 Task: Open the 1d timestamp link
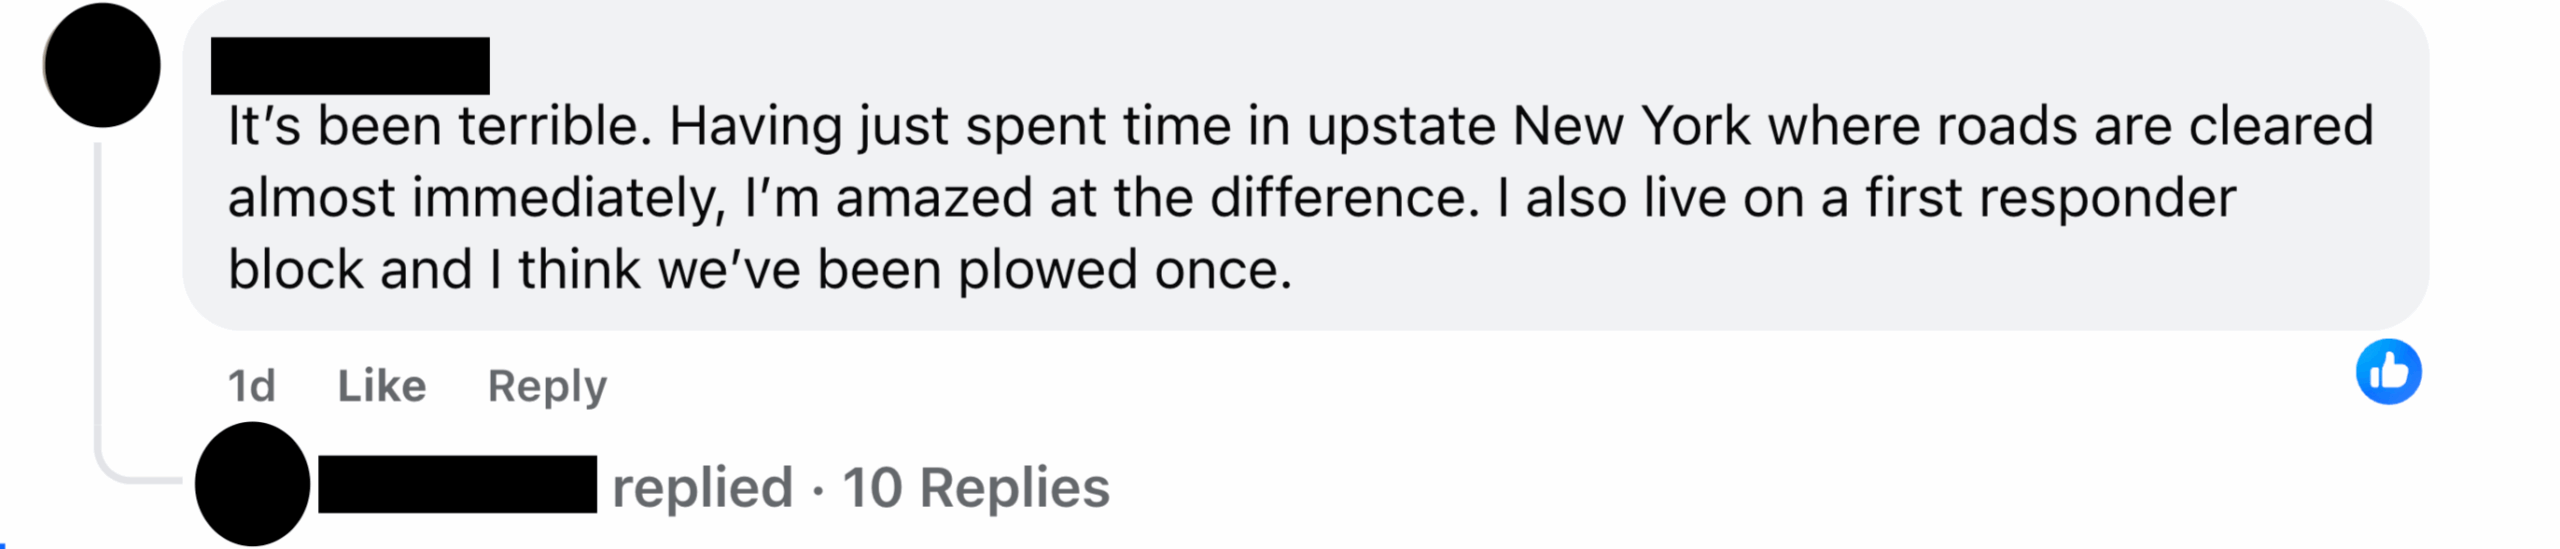(251, 386)
